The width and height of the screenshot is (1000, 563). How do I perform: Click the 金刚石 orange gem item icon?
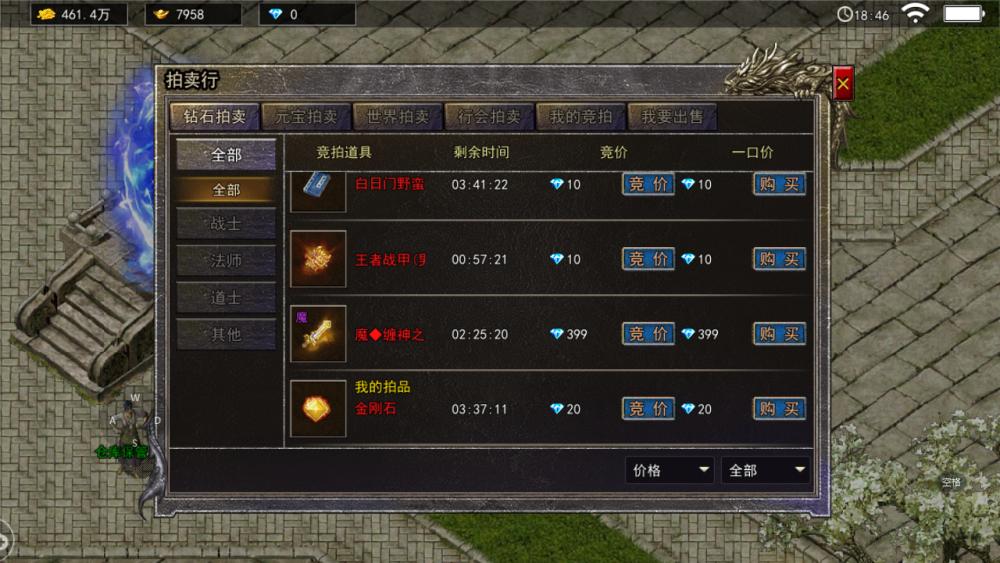(x=318, y=409)
